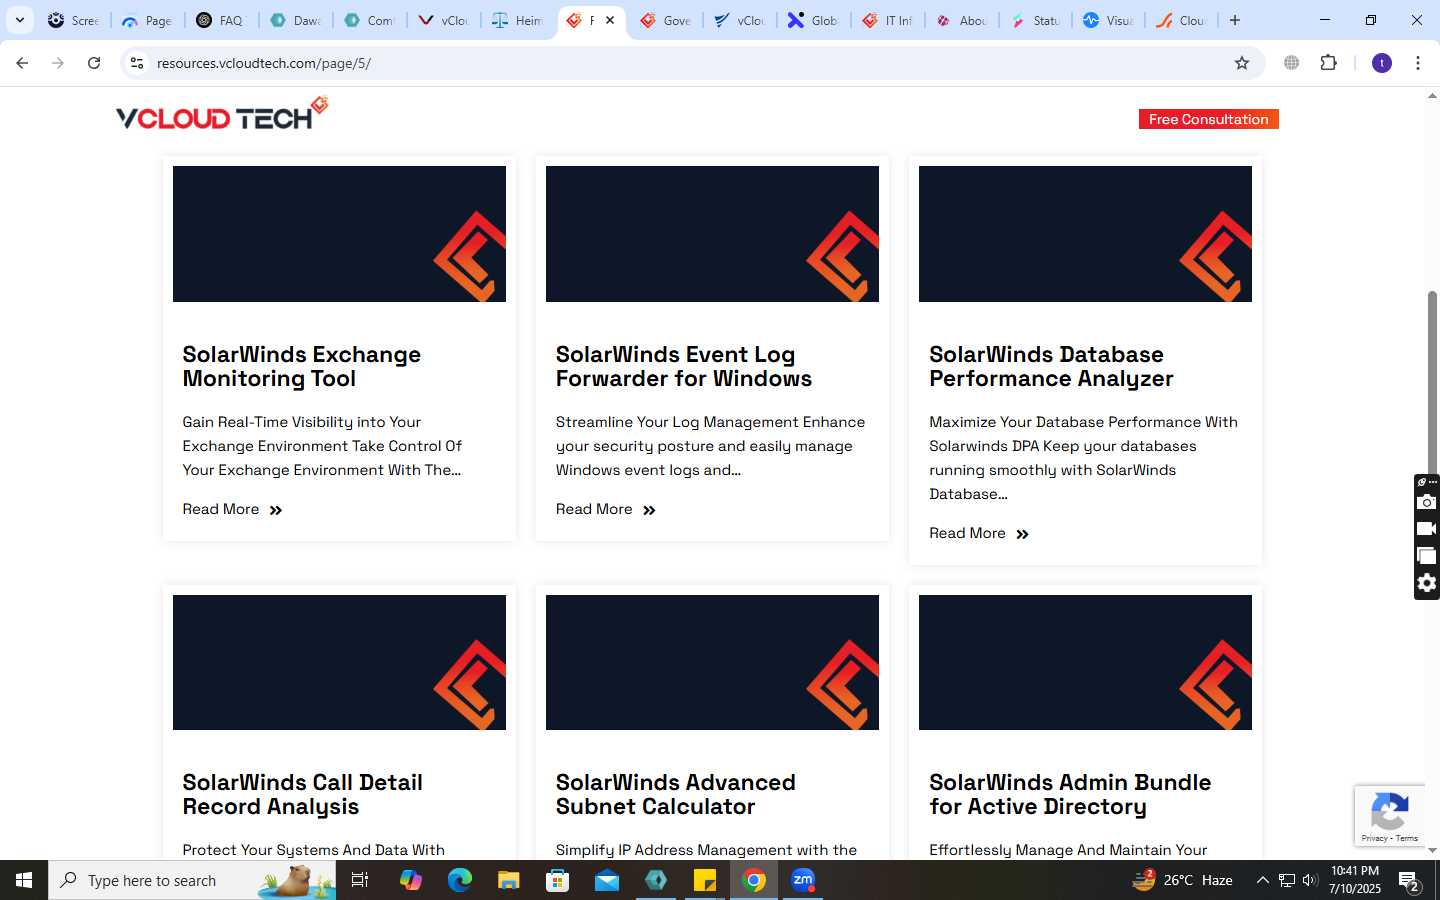Viewport: 1440px width, 900px height.
Task: Read More on Database Performance Analyzer card
Action: pyautogui.click(x=979, y=533)
